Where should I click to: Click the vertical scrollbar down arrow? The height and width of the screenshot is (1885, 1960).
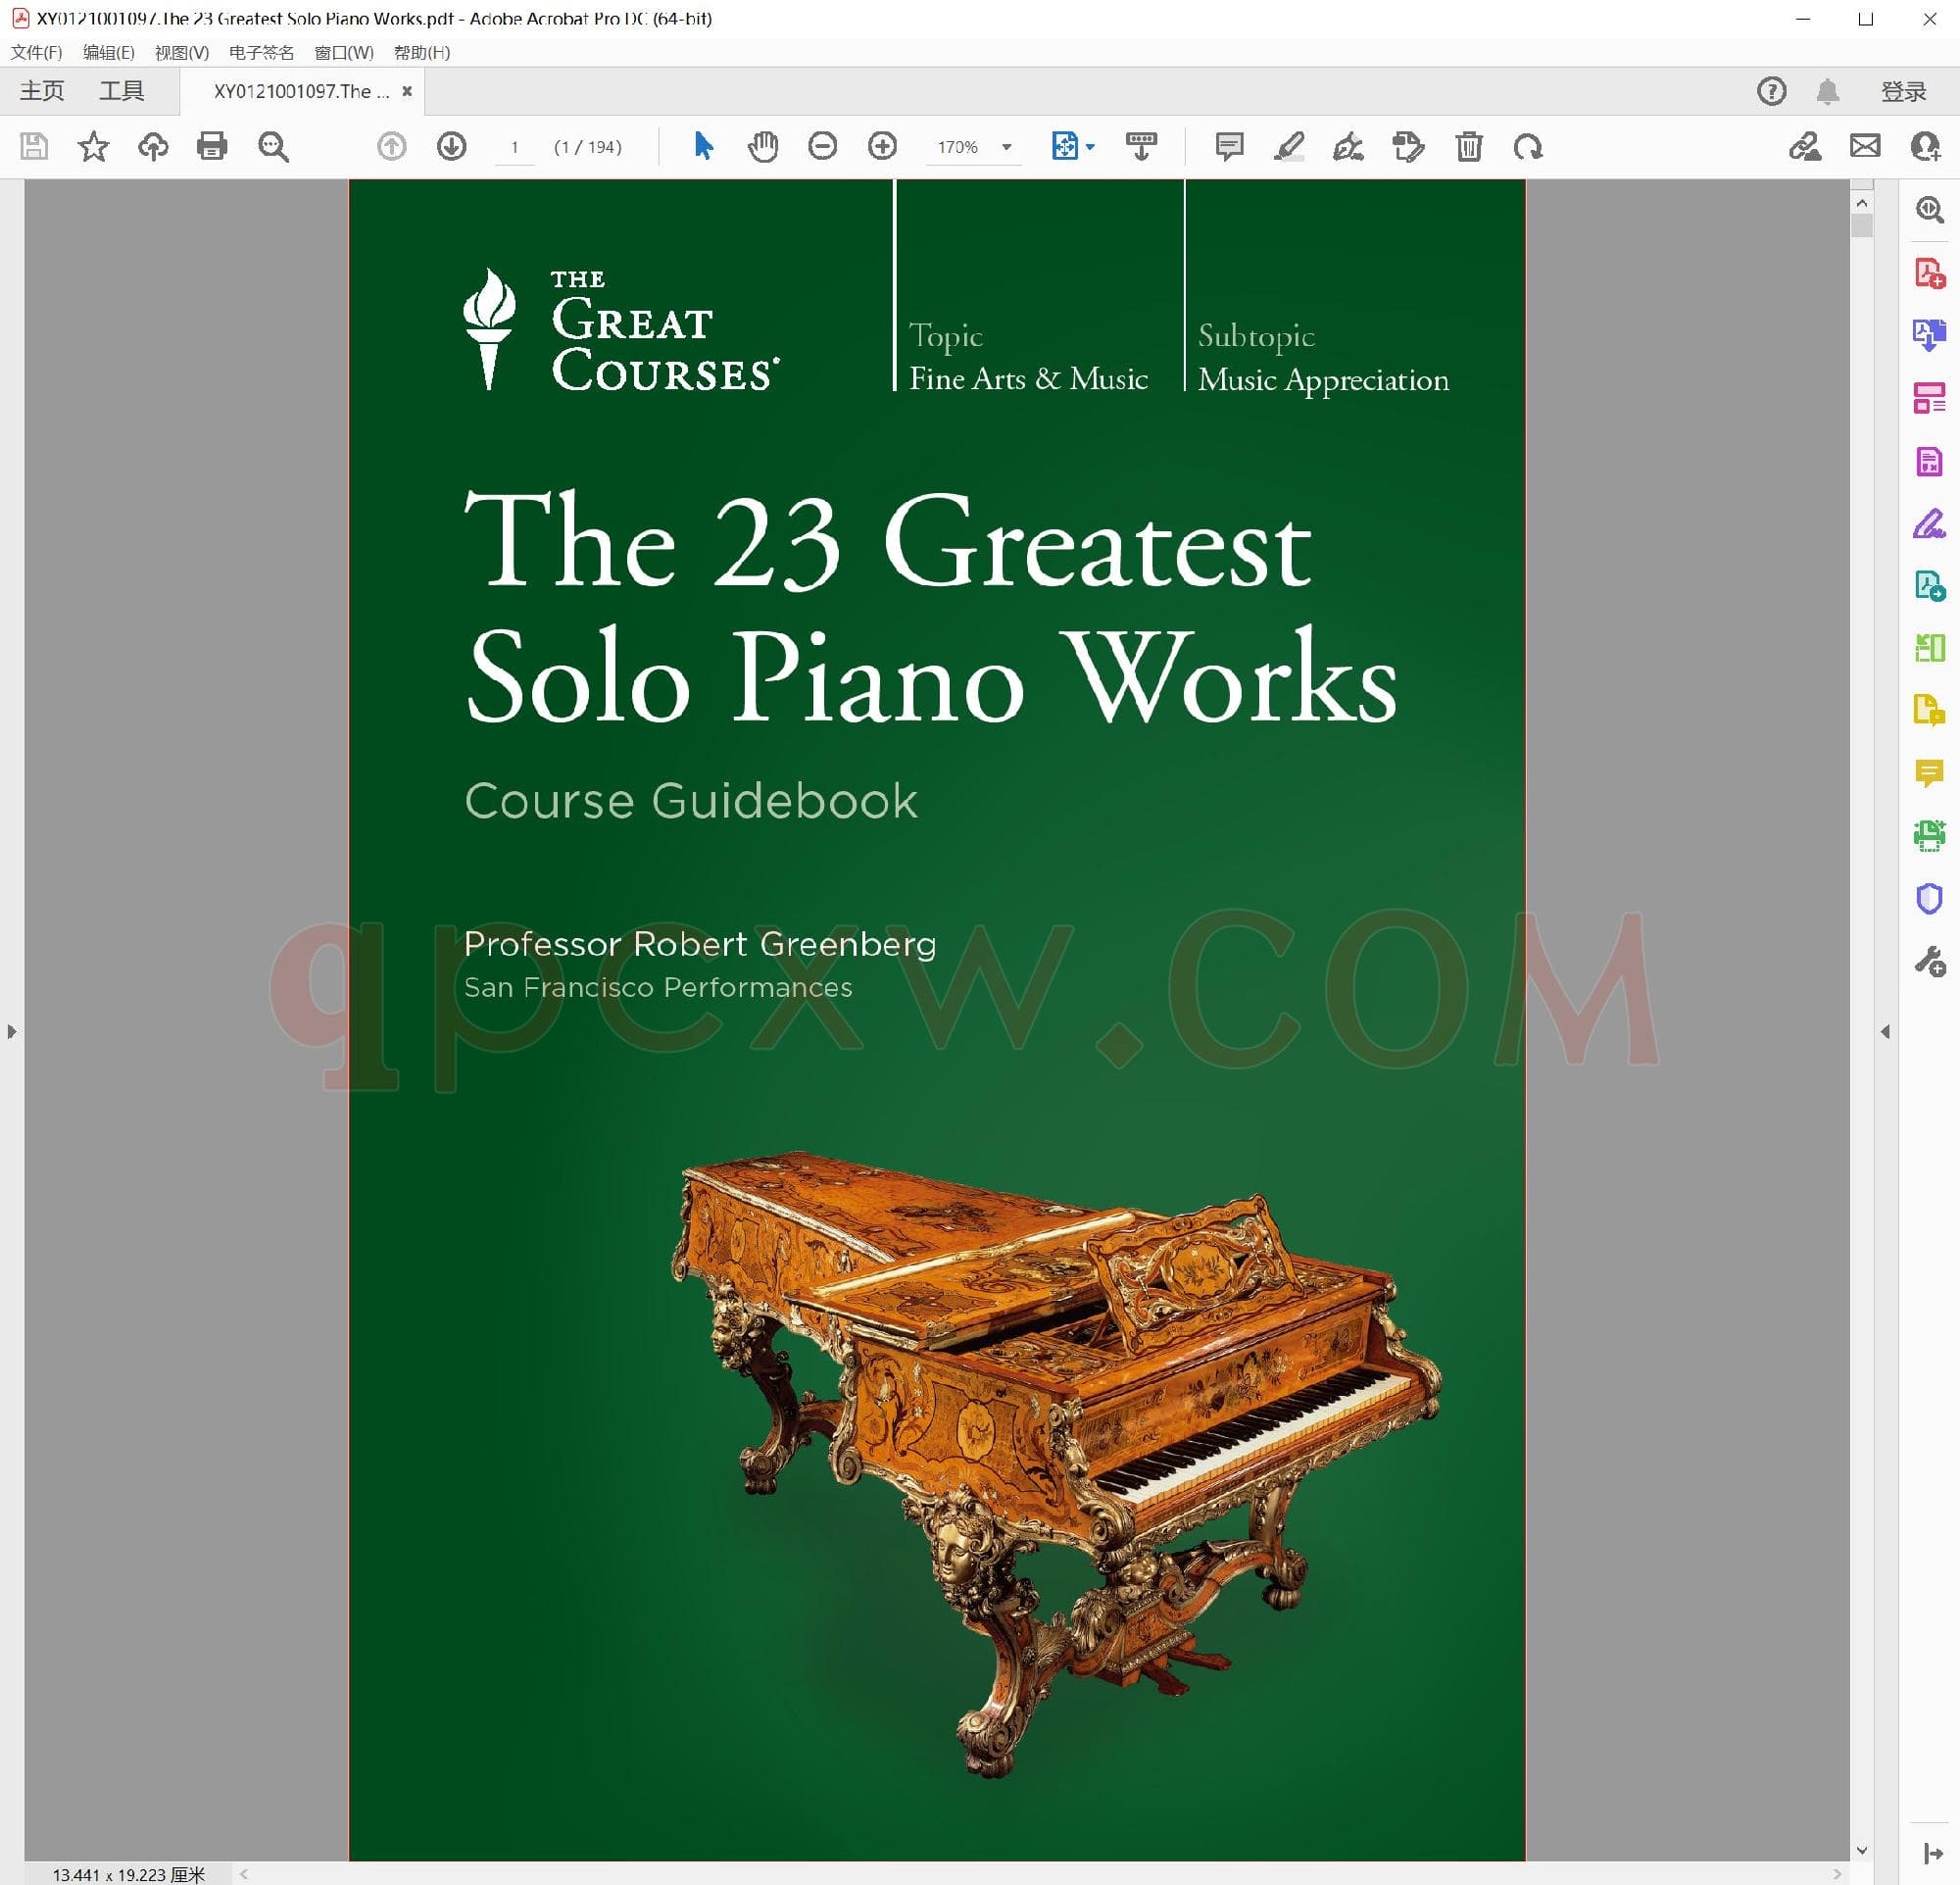point(1861,1851)
